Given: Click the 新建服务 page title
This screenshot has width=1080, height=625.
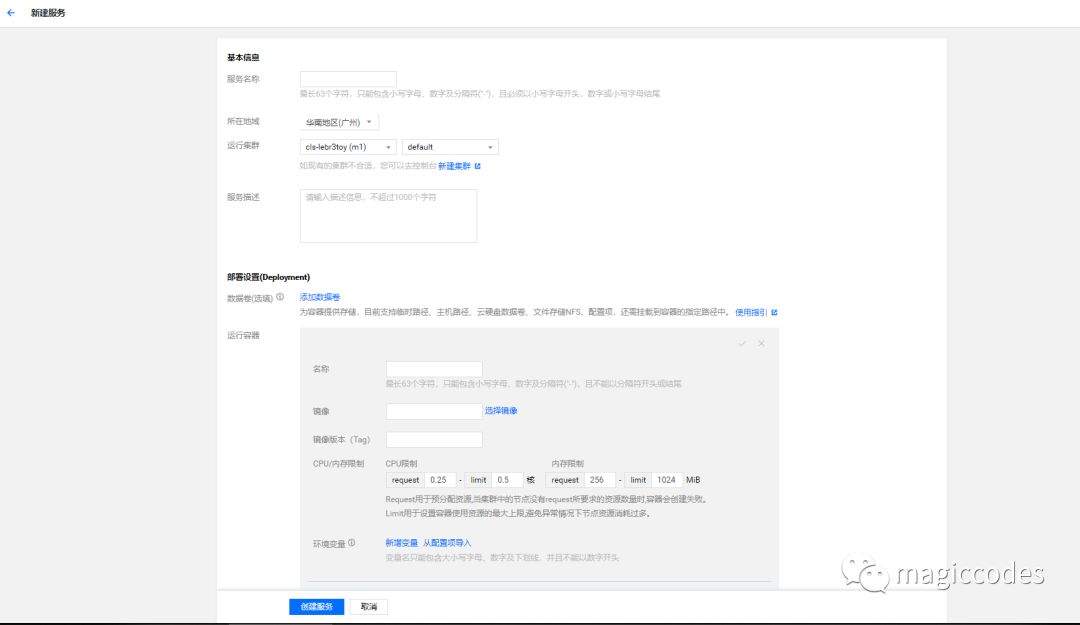Looking at the screenshot, I should click(48, 13).
